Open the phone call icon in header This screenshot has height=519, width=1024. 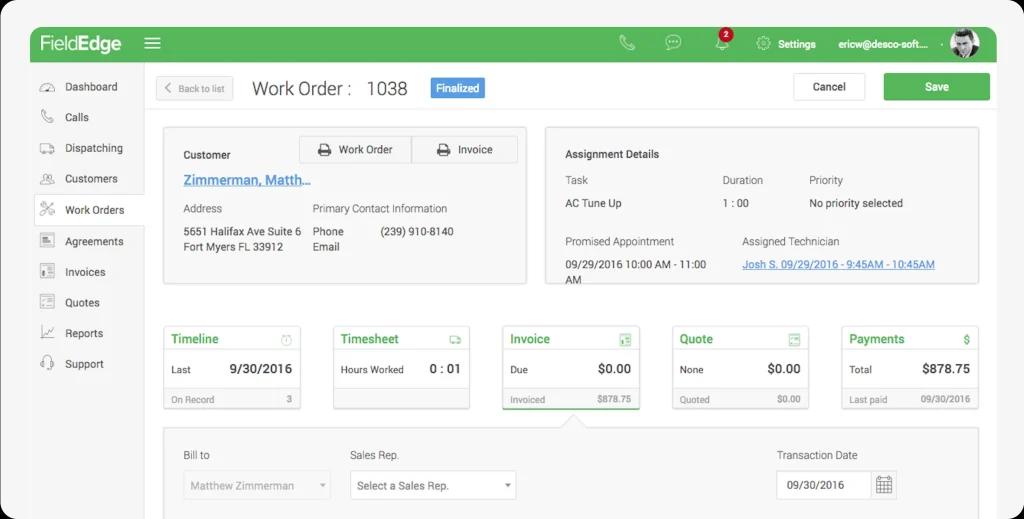pos(627,43)
